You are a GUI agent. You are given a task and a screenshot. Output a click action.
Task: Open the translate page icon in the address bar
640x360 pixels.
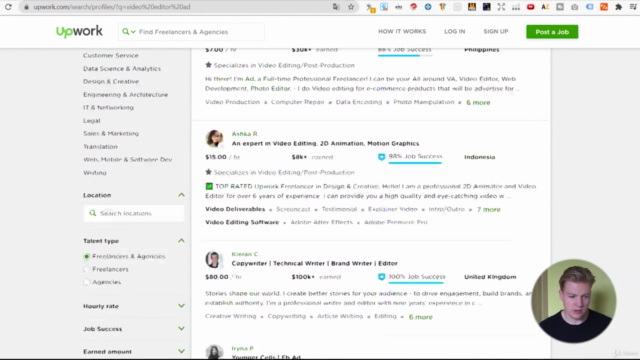336,7
